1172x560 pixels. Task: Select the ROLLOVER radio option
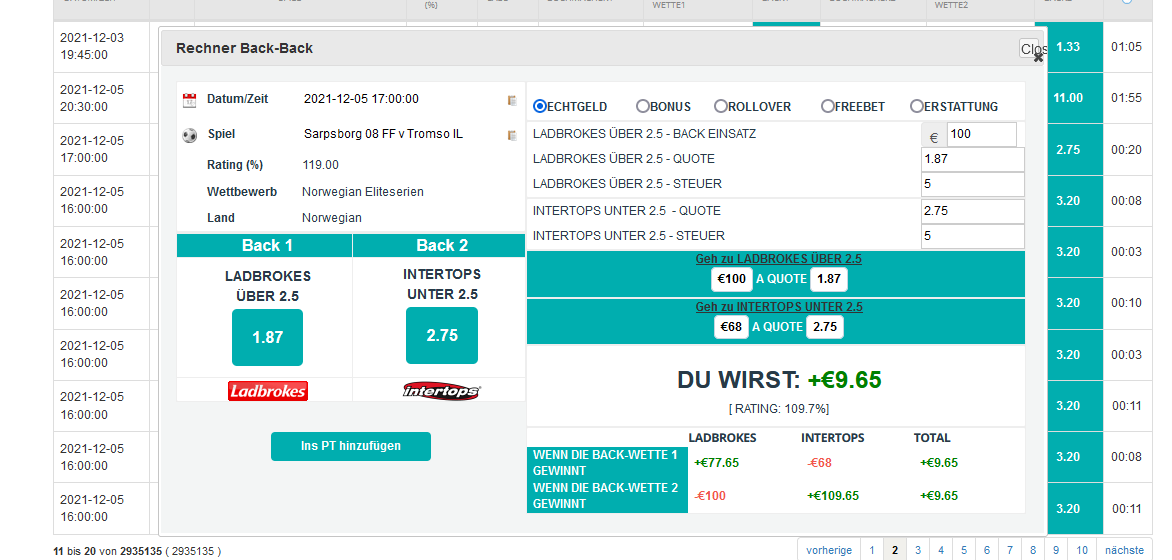tap(721, 106)
